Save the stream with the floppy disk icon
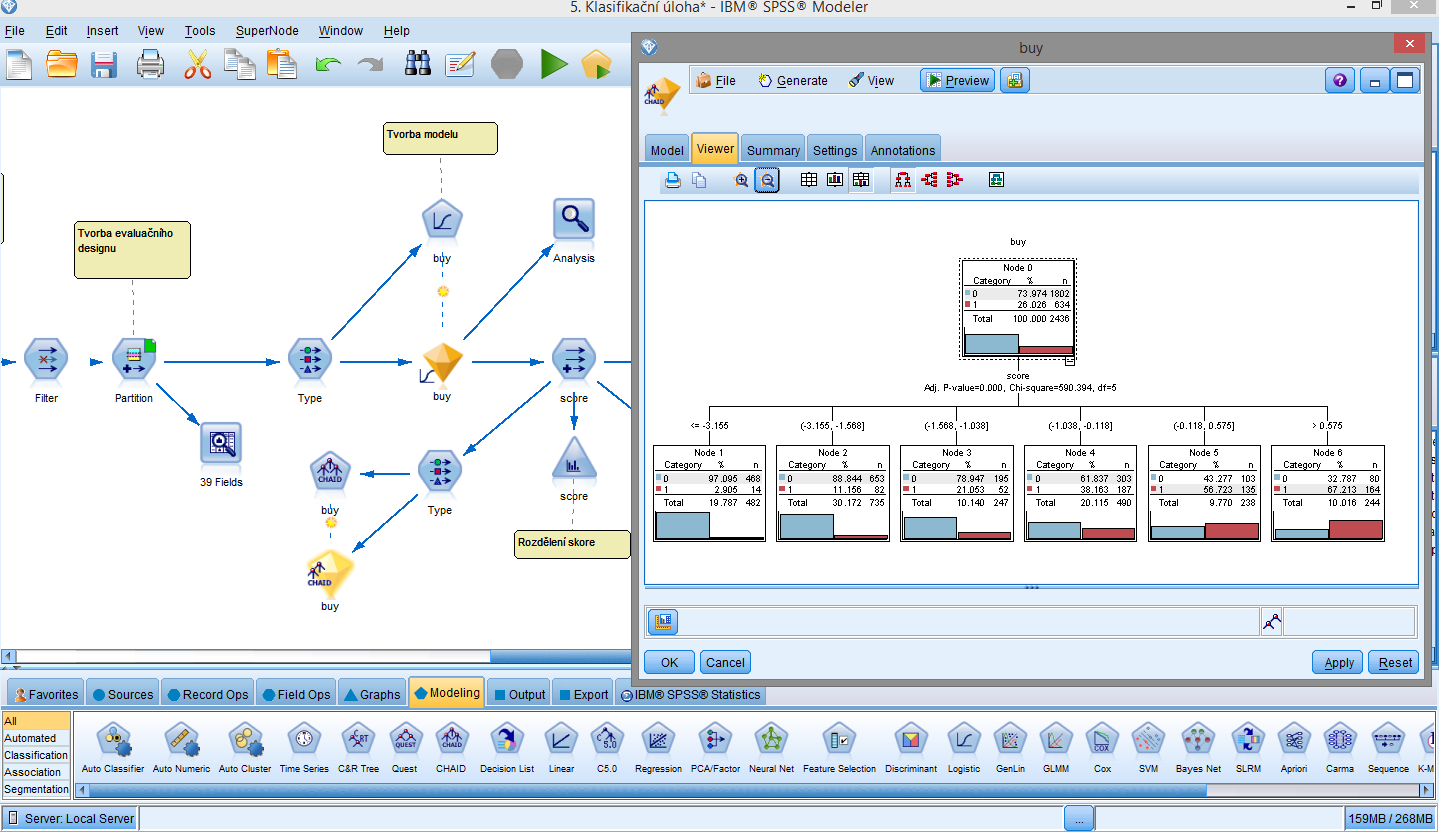Image resolution: width=1439 pixels, height=833 pixels. coord(104,65)
